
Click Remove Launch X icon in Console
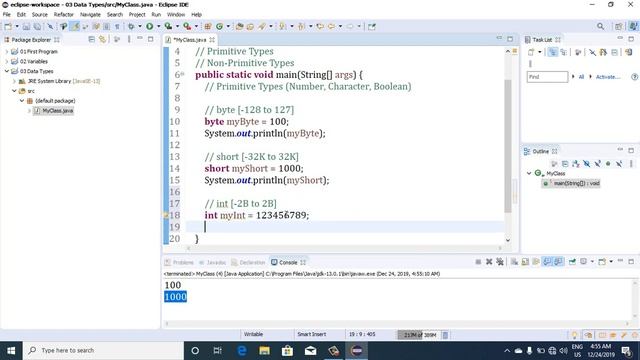(489, 262)
